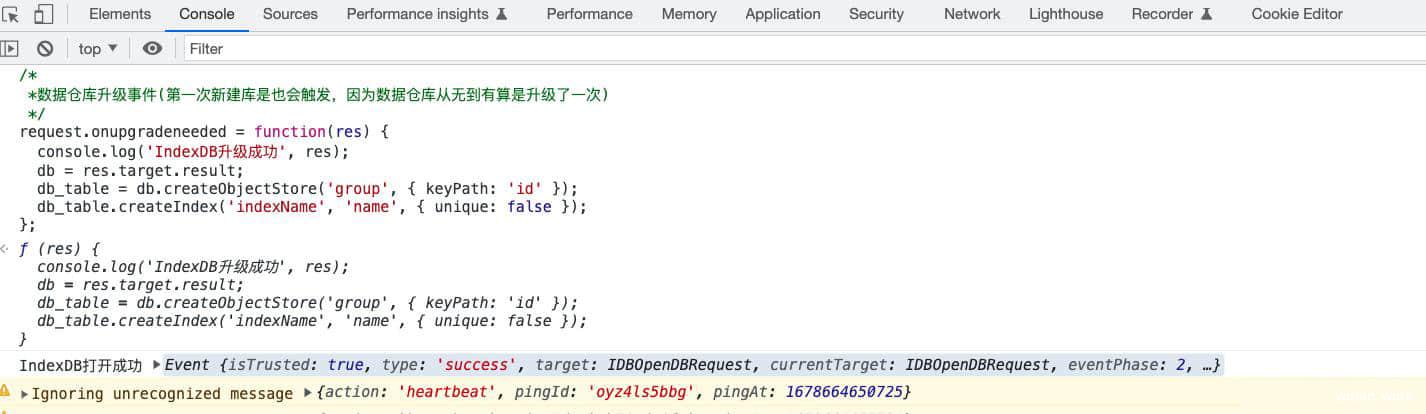Toggle the device toolbar icon

pyautogui.click(x=43, y=14)
